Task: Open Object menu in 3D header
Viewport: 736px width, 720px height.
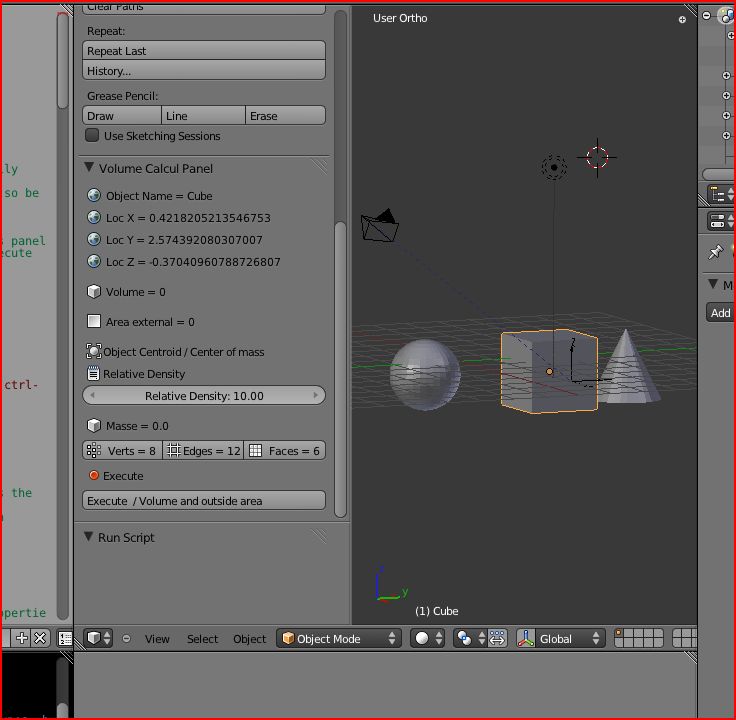Action: (x=249, y=639)
